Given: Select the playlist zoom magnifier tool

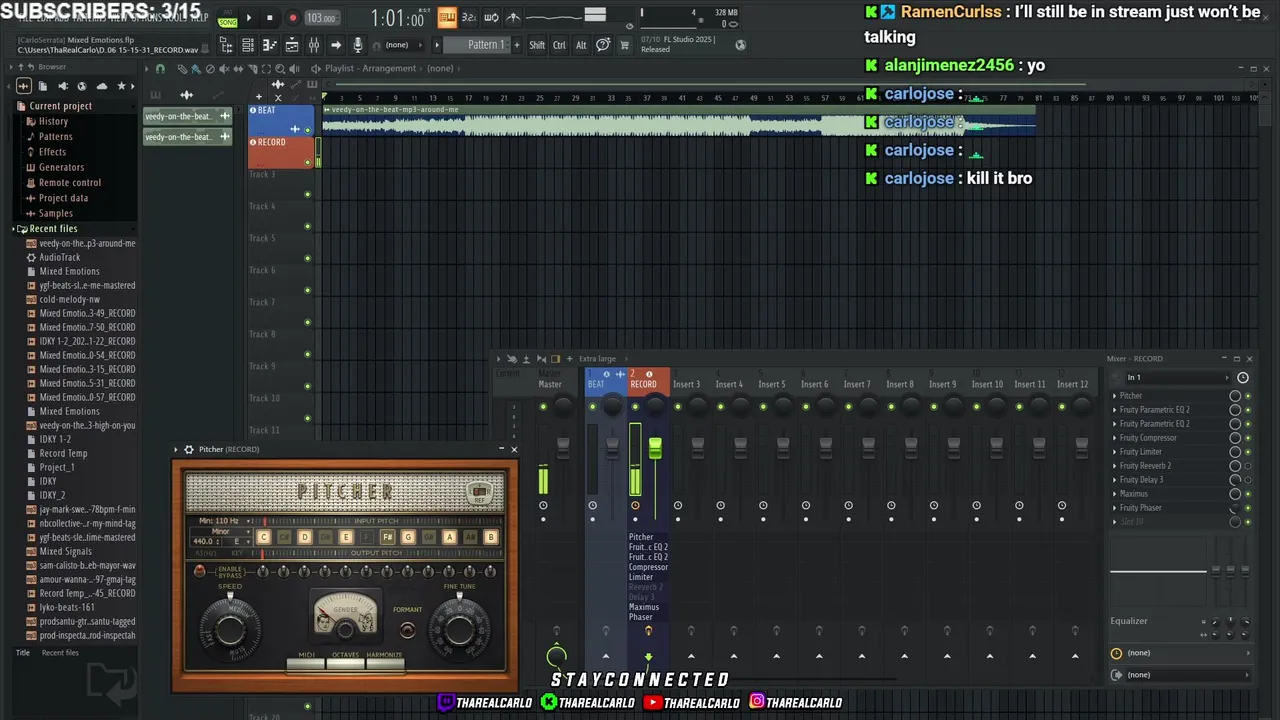Looking at the screenshot, I should tap(280, 68).
